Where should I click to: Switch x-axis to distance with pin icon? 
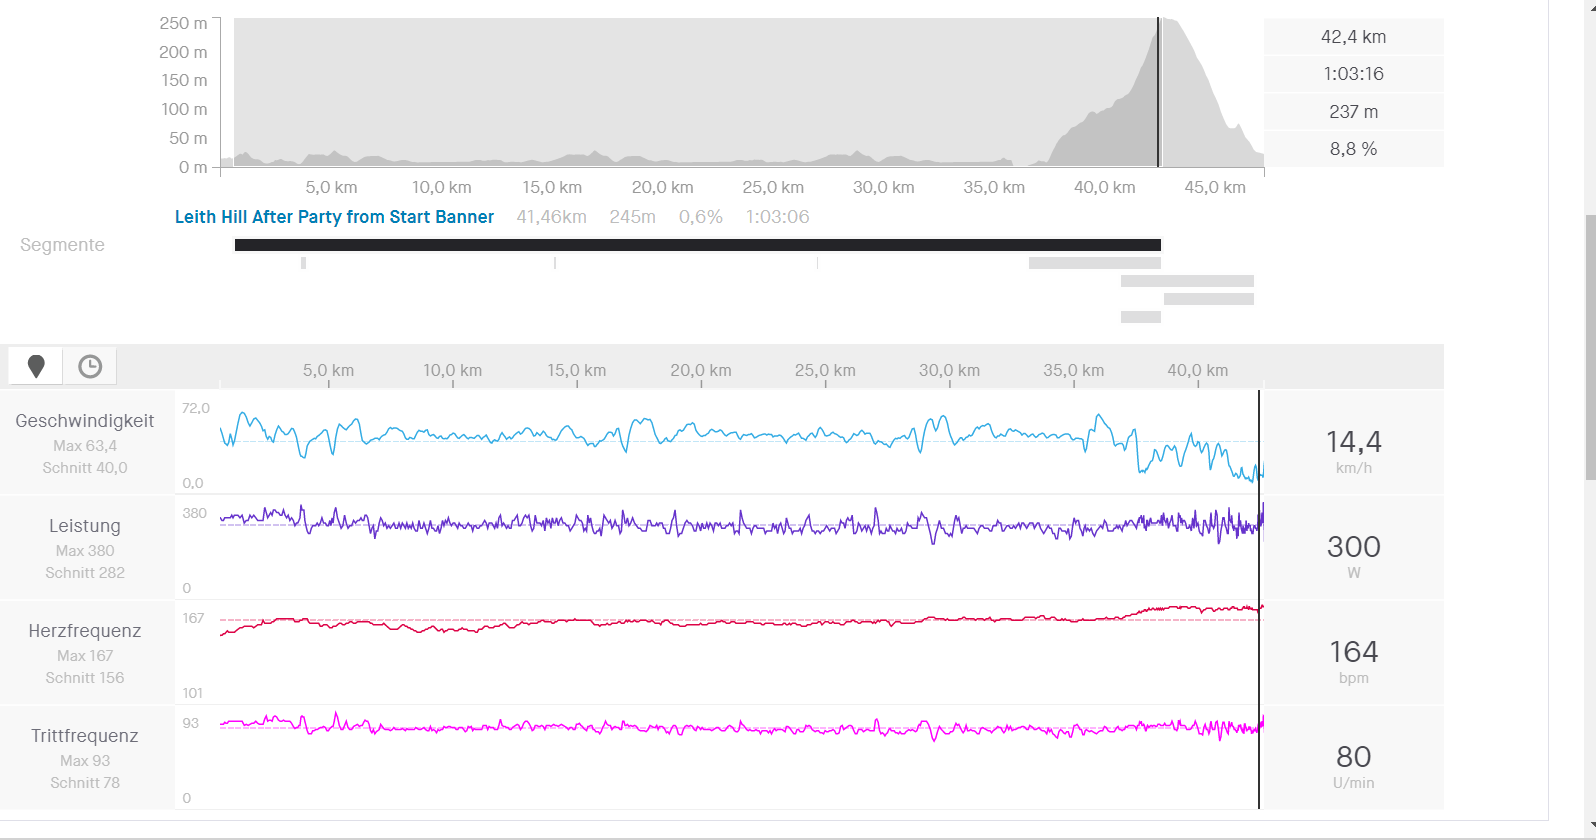pos(36,367)
